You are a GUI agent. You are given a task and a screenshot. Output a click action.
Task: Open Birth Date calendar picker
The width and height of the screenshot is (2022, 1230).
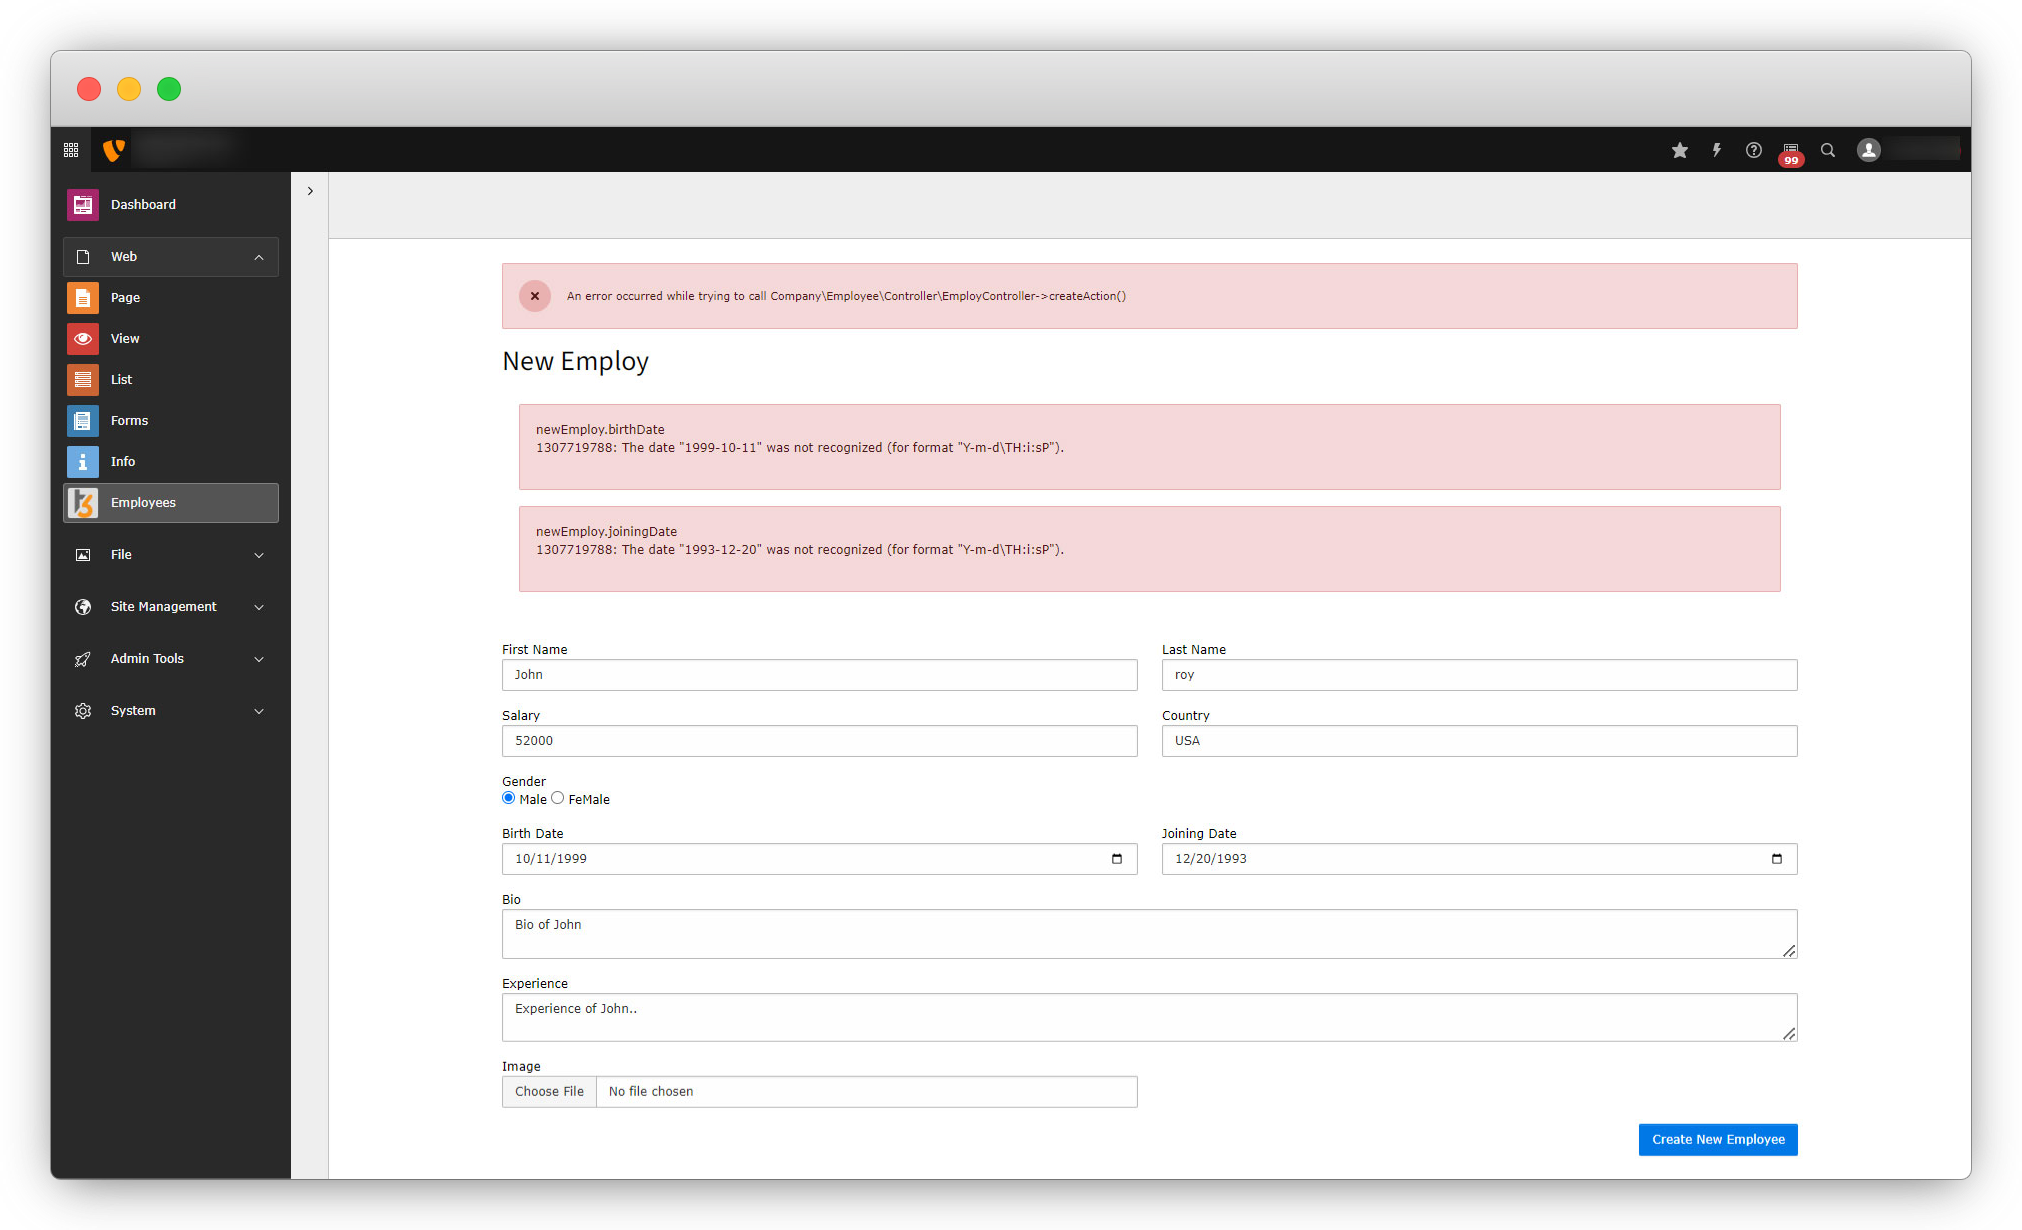tap(1117, 859)
